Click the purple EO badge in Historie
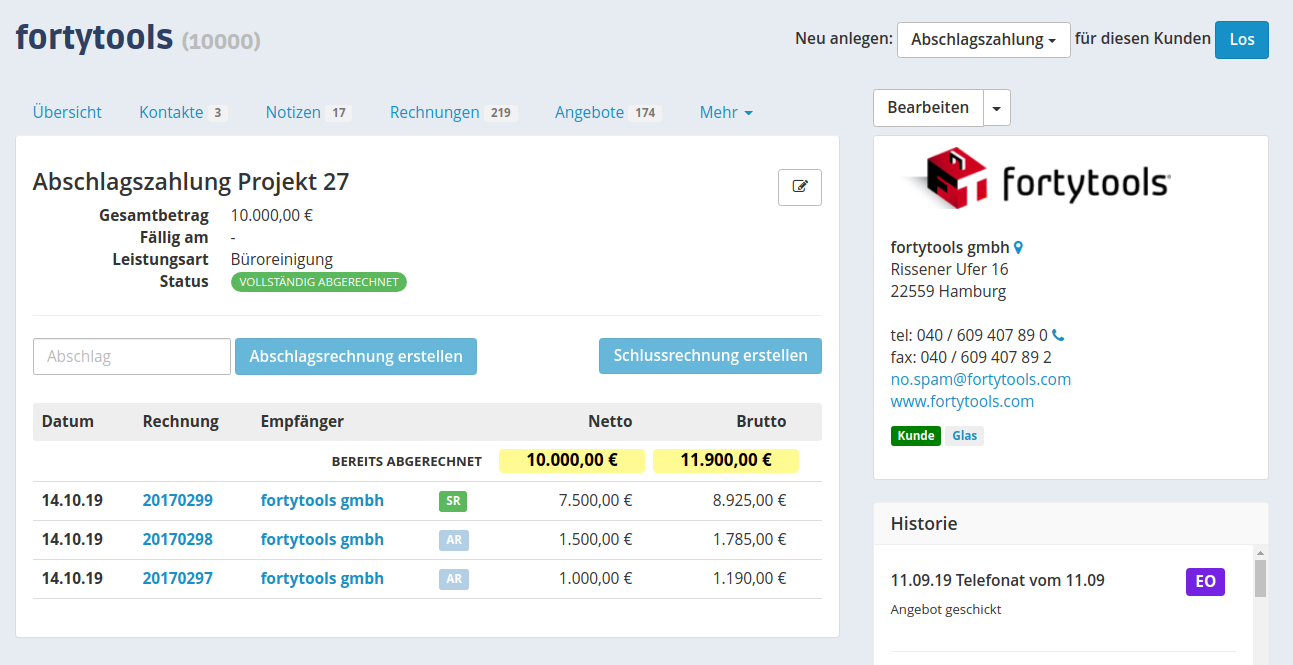 click(1205, 582)
